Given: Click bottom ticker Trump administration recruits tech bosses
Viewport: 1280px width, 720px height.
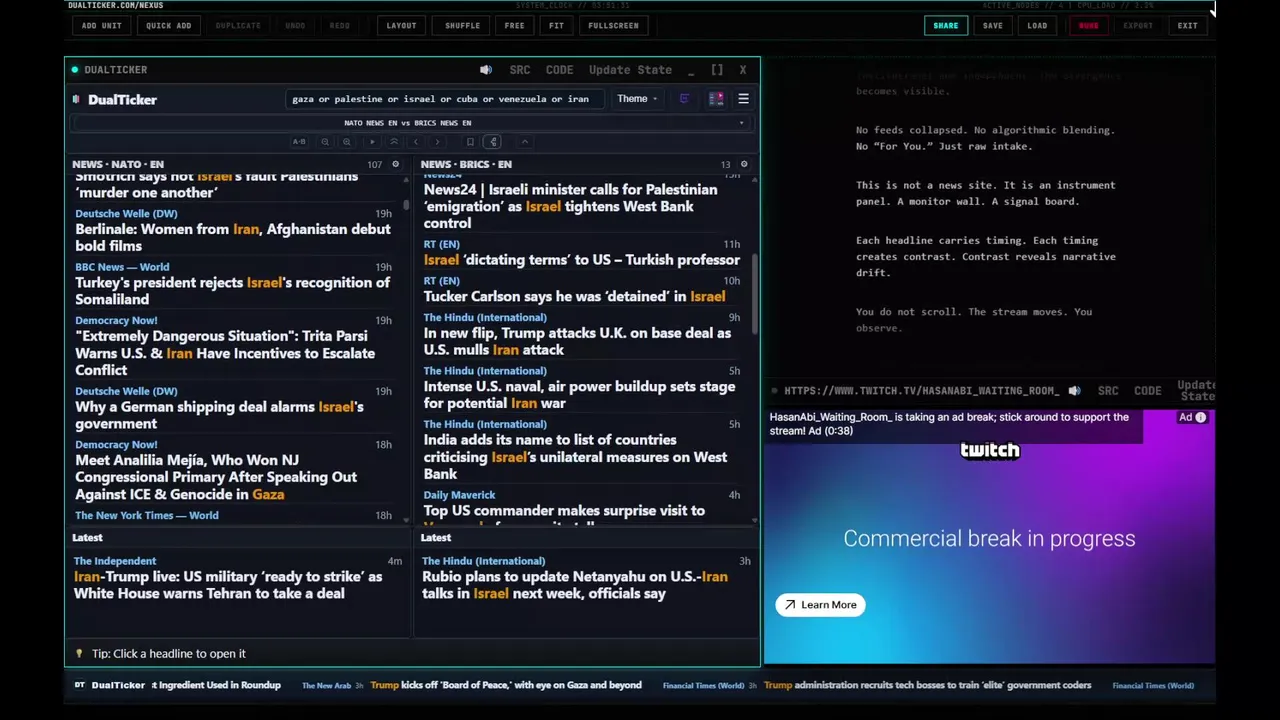Looking at the screenshot, I should [x=927, y=686].
